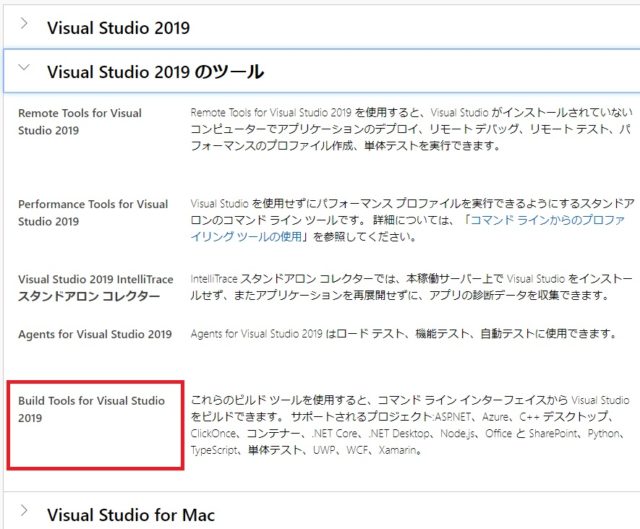Expand the Visual Studio 2019 section chevron
This screenshot has height=529, width=640.
[24, 24]
